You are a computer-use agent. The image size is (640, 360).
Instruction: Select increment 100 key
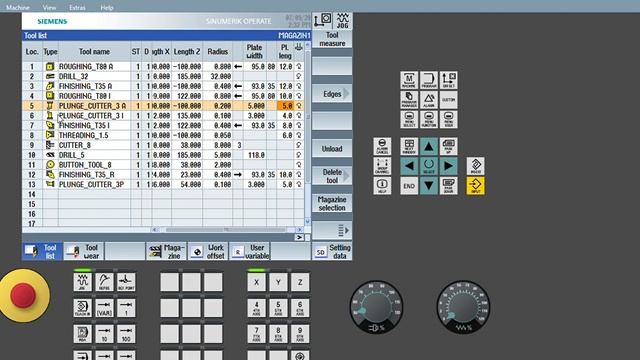point(126,334)
